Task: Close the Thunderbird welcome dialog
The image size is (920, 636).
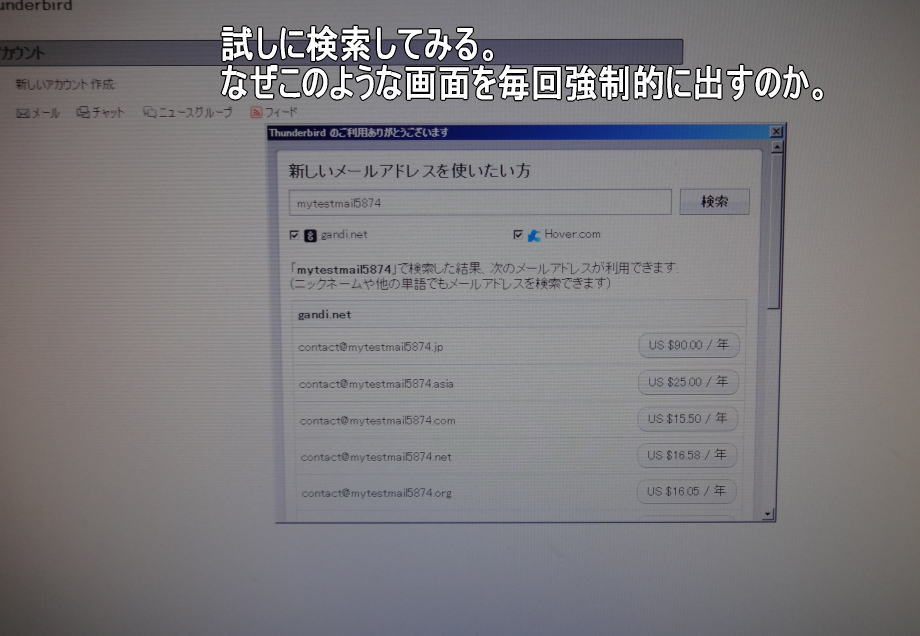Action: tap(776, 132)
